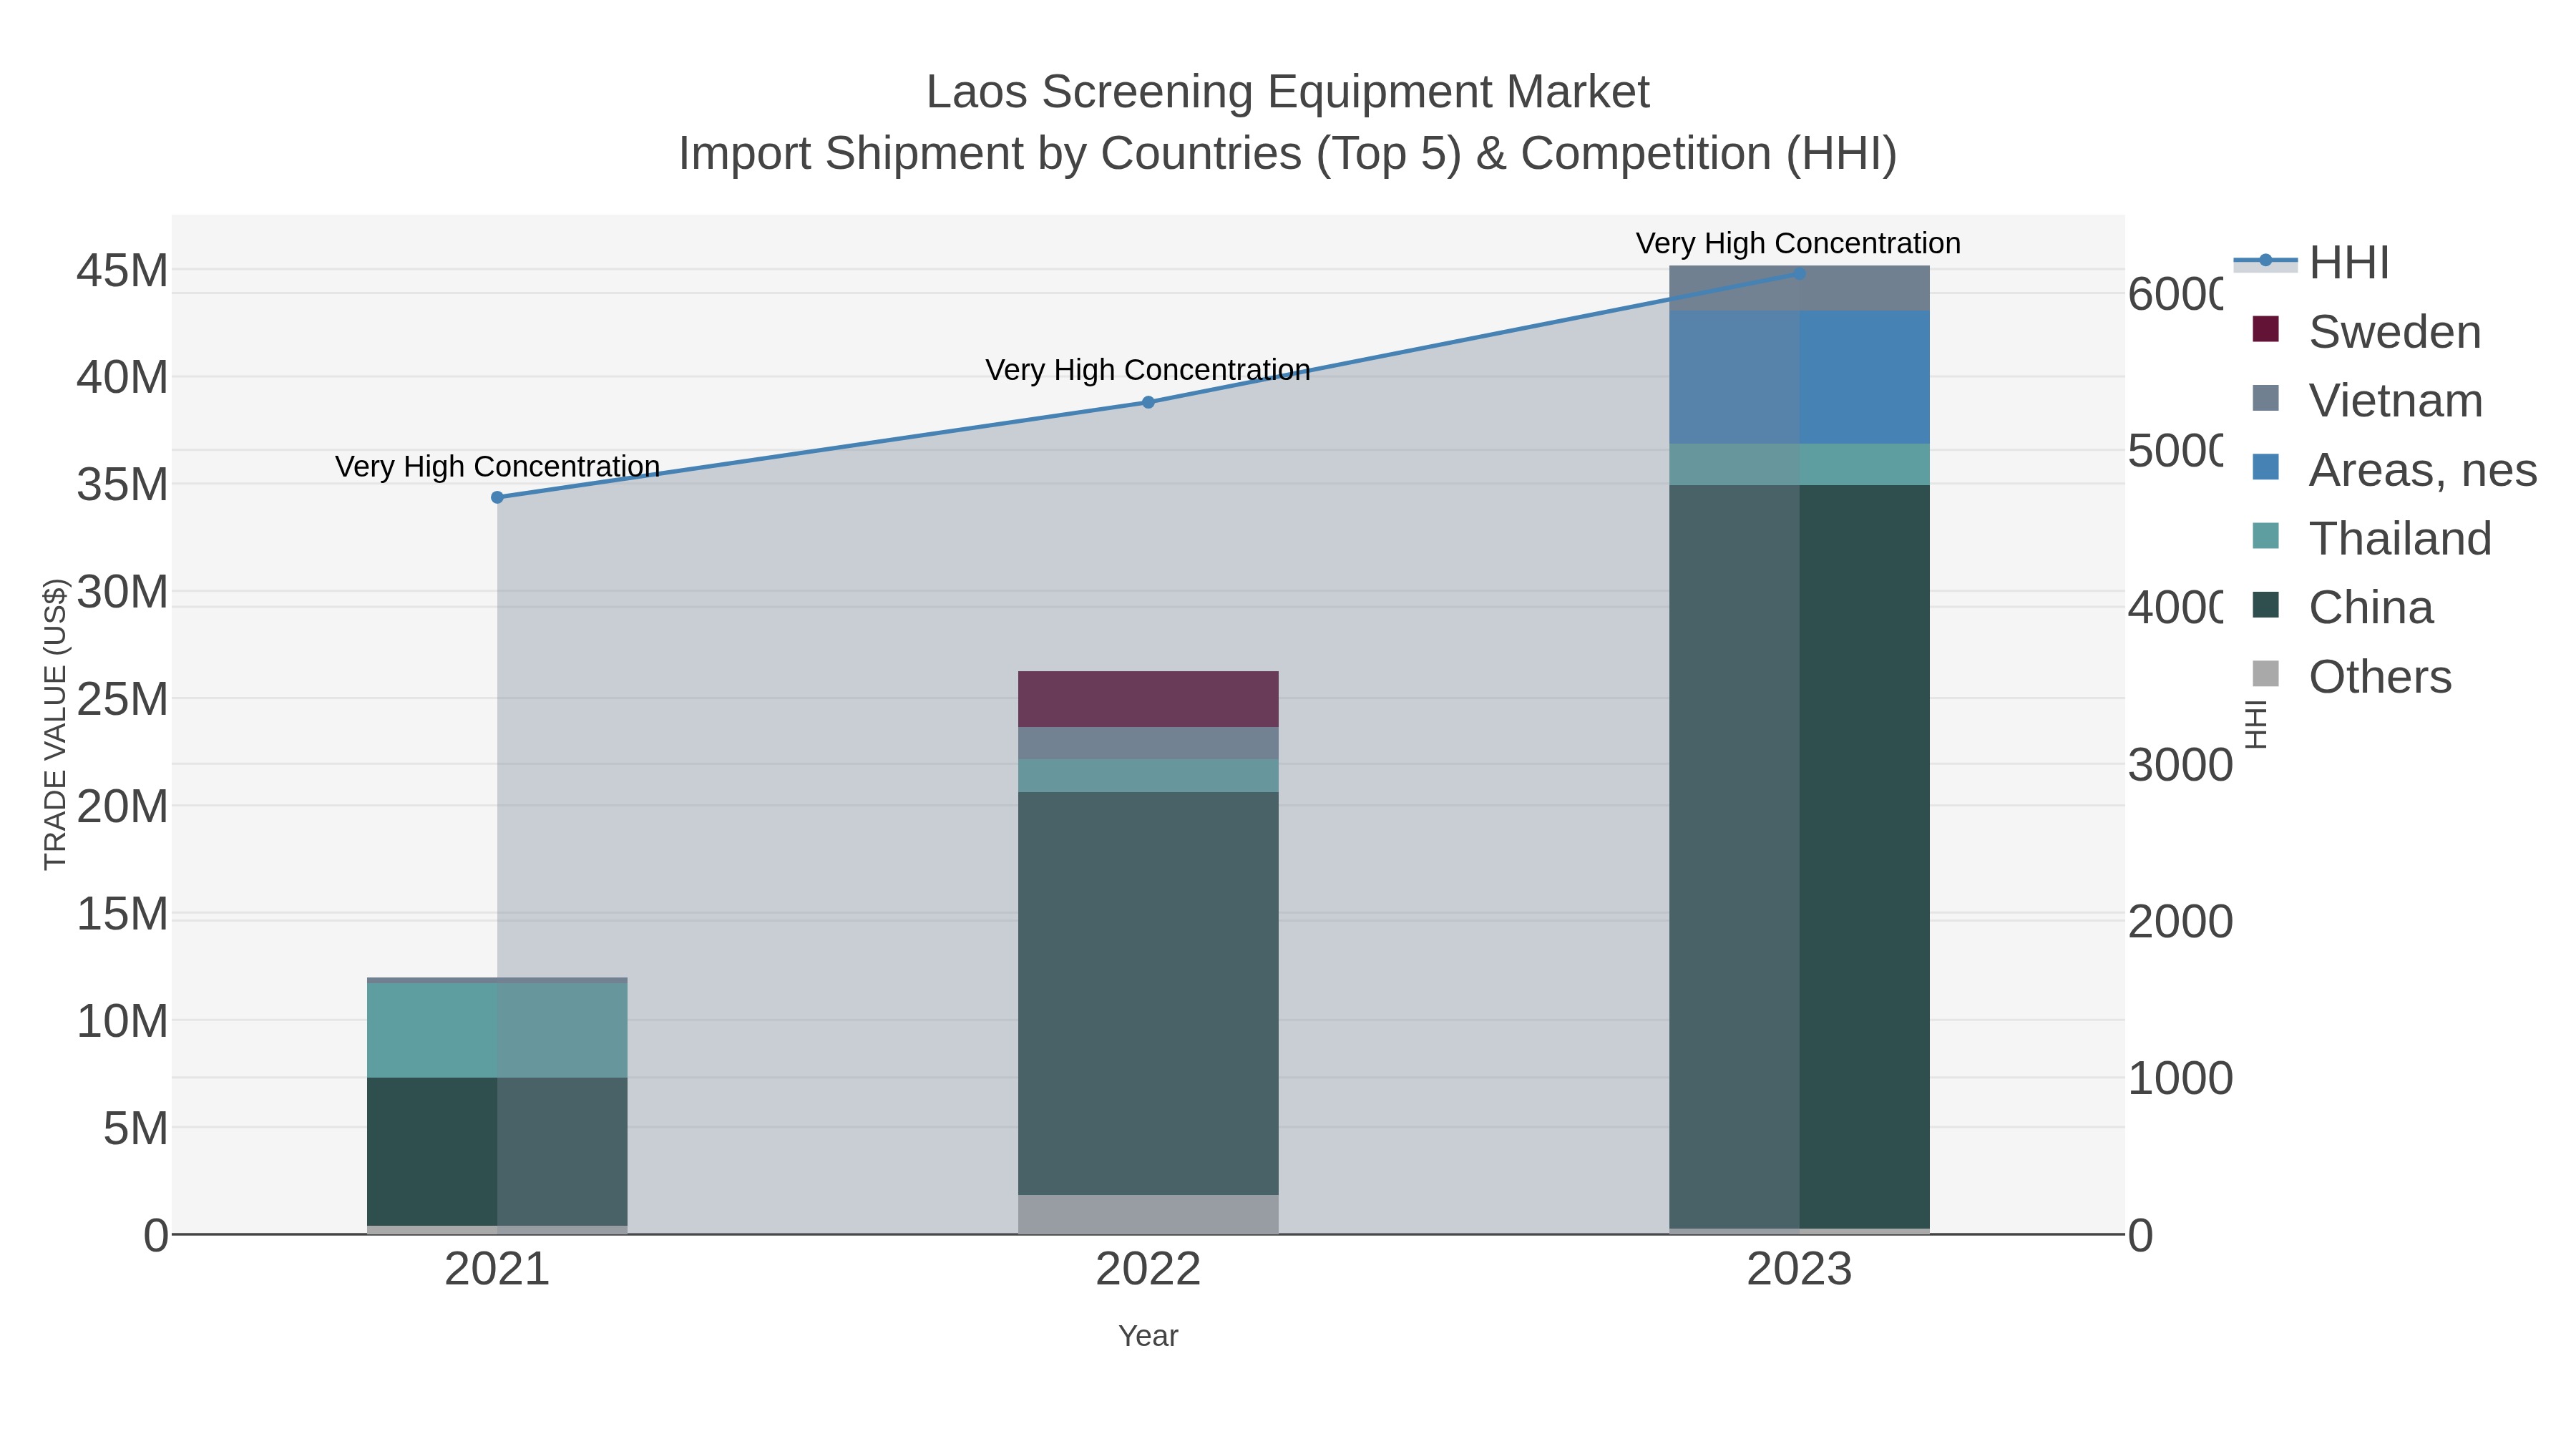Image resolution: width=2576 pixels, height=1449 pixels.
Task: Click the Sweden bar segment in 2022
Action: (x=1148, y=699)
